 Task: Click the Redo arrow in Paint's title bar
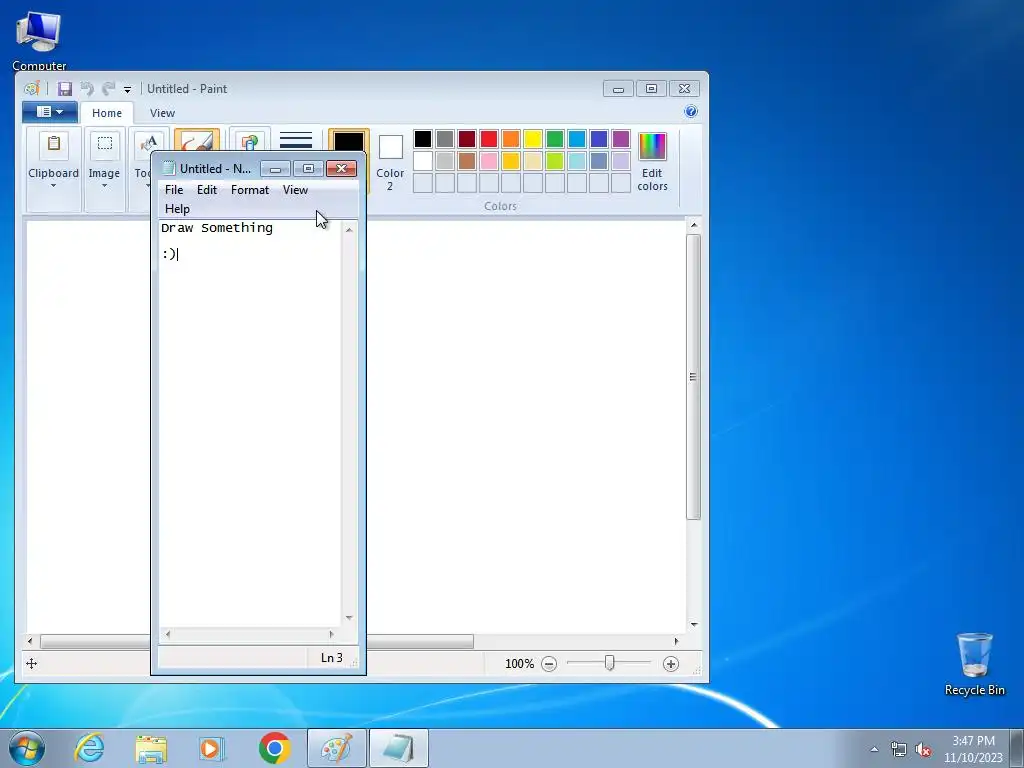[x=108, y=89]
